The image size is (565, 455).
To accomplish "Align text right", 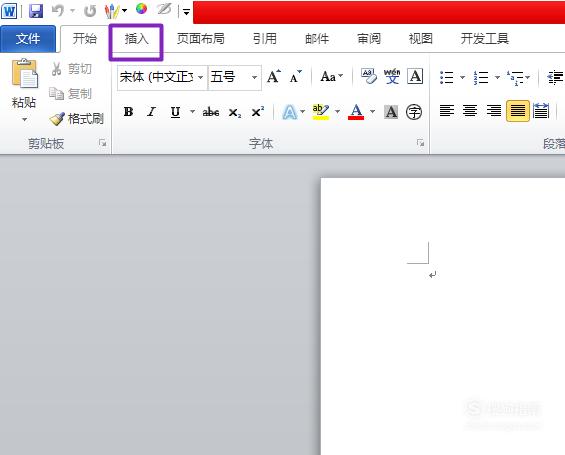I will [x=494, y=111].
